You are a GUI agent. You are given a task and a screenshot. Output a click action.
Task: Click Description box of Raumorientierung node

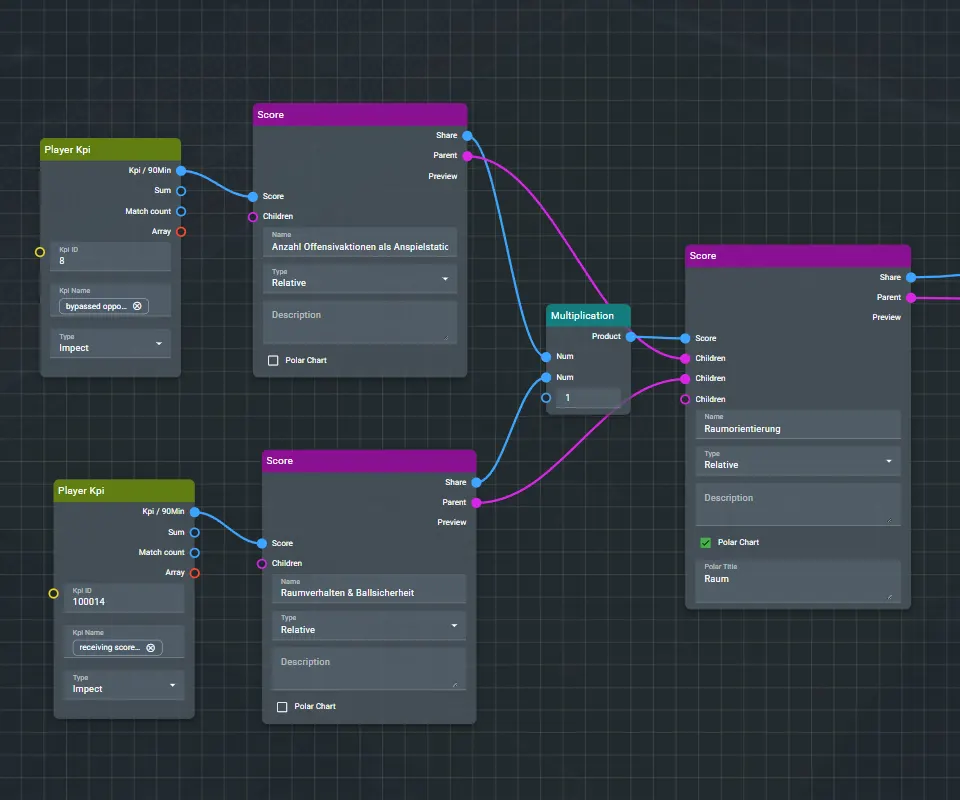click(798, 504)
